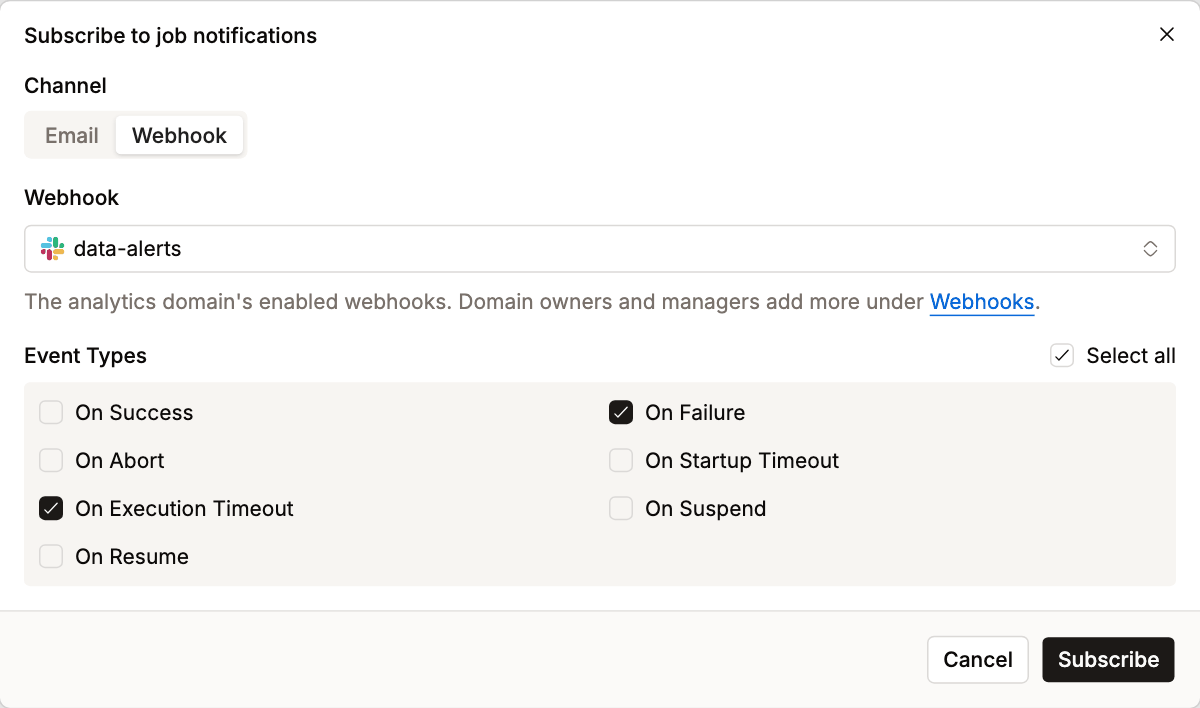Check the On Resume checkbox
This screenshot has width=1200, height=708.
click(x=51, y=557)
